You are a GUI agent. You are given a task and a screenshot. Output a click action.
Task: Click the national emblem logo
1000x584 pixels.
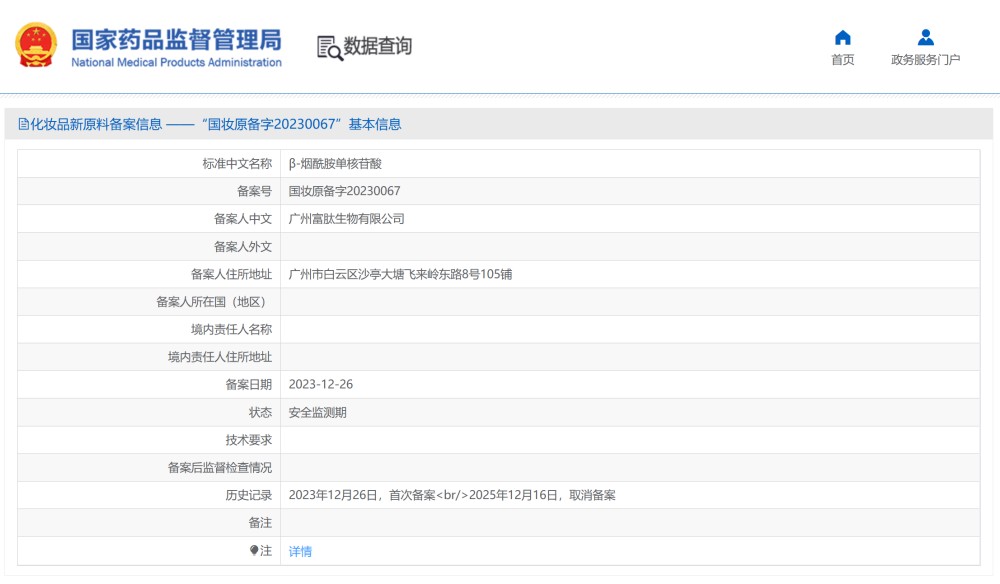pyautogui.click(x=36, y=44)
